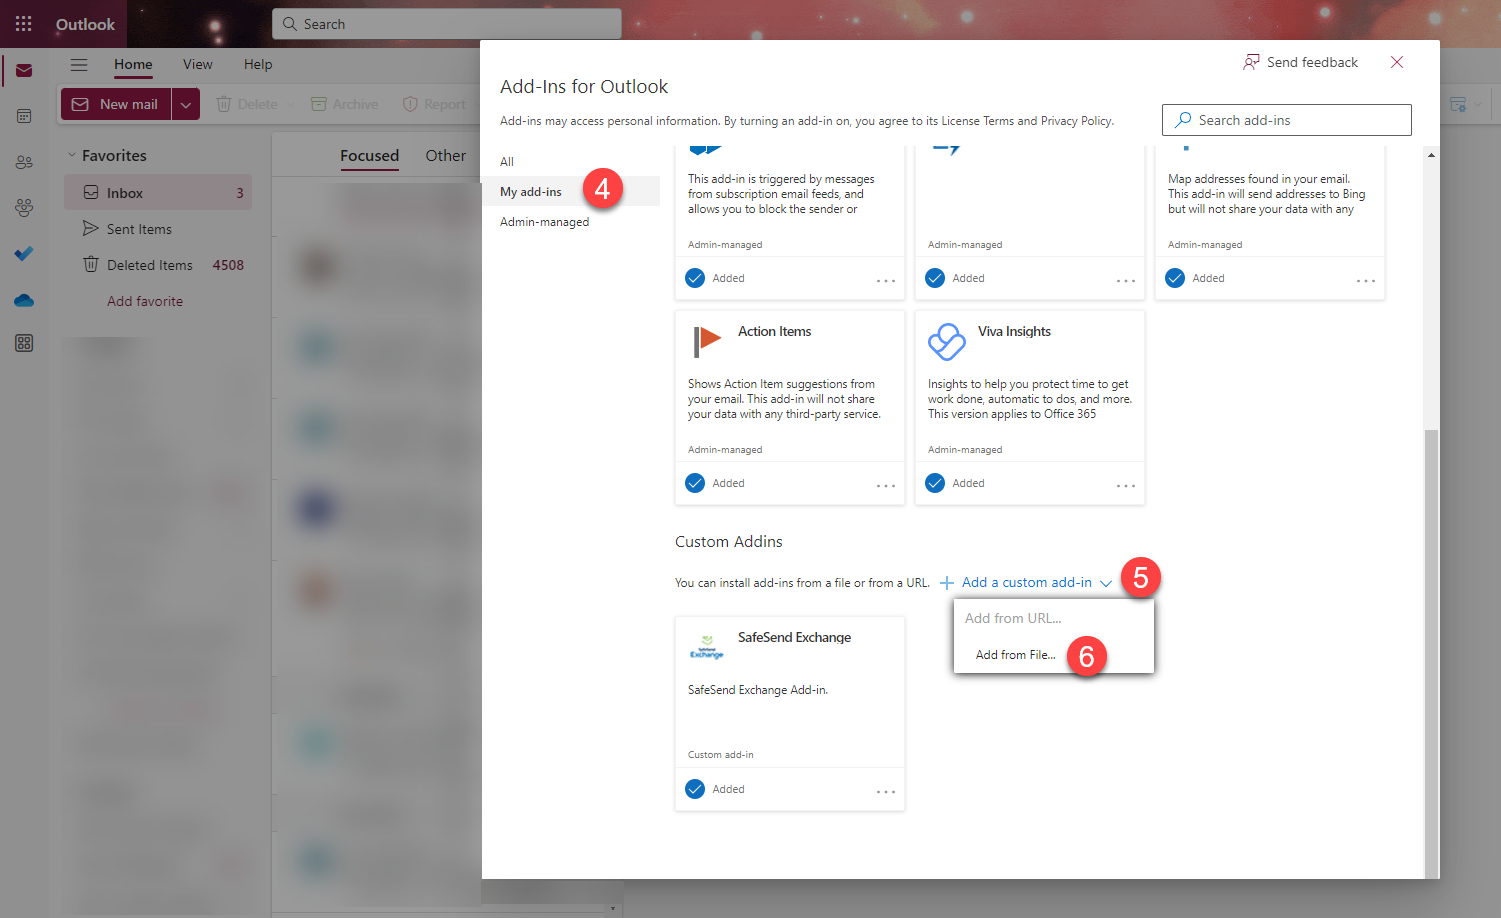
Task: Open more options for SafeSend Exchange card
Action: pyautogui.click(x=886, y=791)
